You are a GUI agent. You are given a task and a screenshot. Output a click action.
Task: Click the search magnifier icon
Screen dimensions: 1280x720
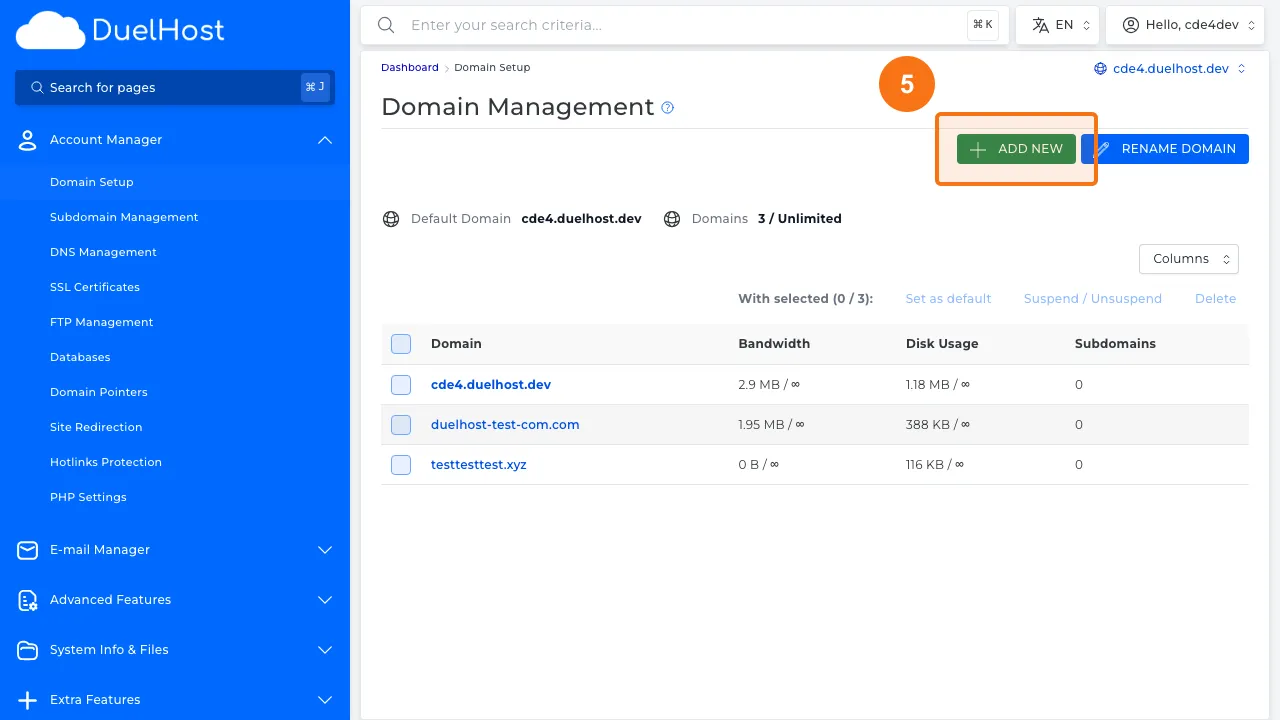tap(386, 25)
